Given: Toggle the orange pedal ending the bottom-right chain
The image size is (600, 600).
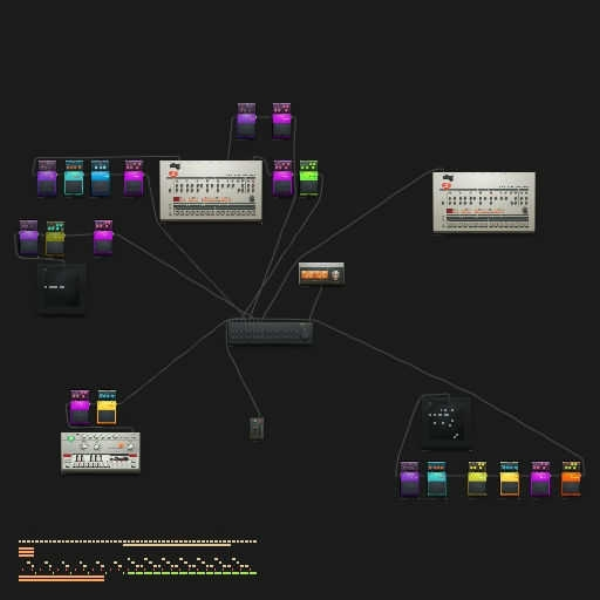Looking at the screenshot, I should point(571,485).
